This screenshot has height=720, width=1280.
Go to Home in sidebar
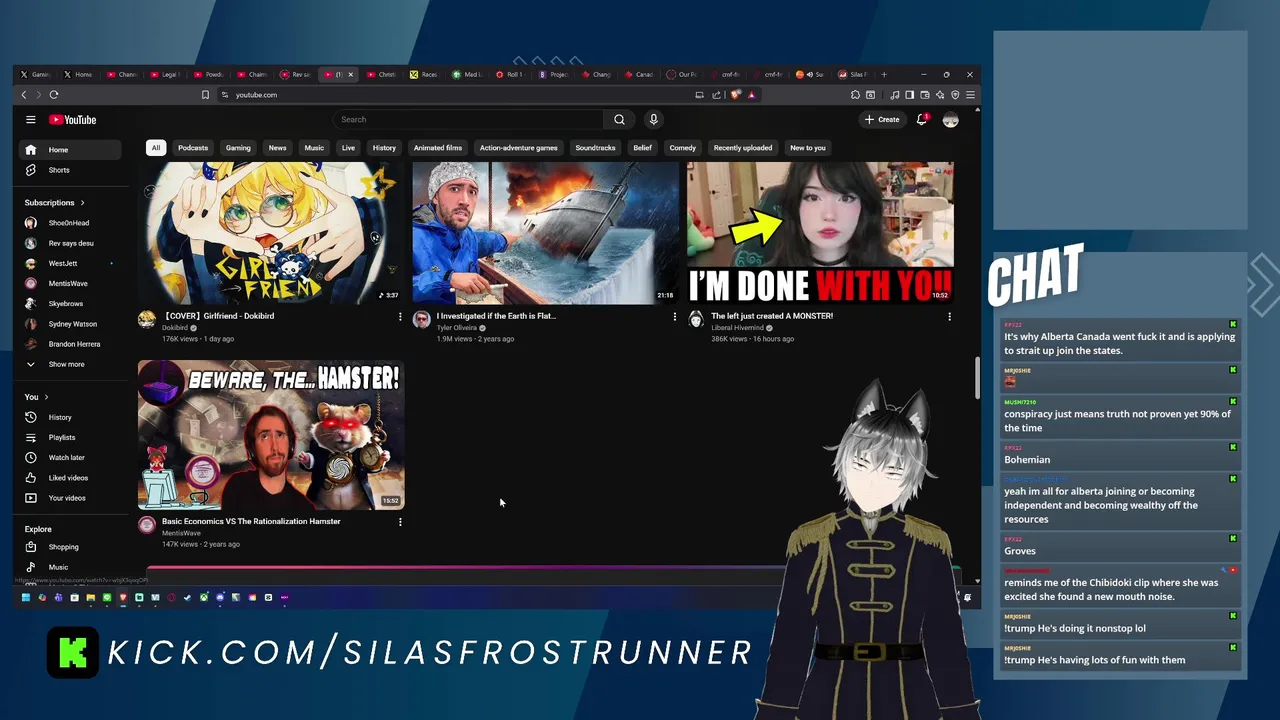tap(70, 150)
